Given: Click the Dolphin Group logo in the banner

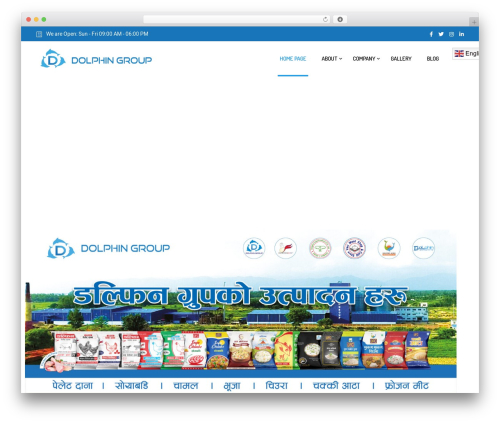Looking at the screenshot, I should tap(109, 248).
